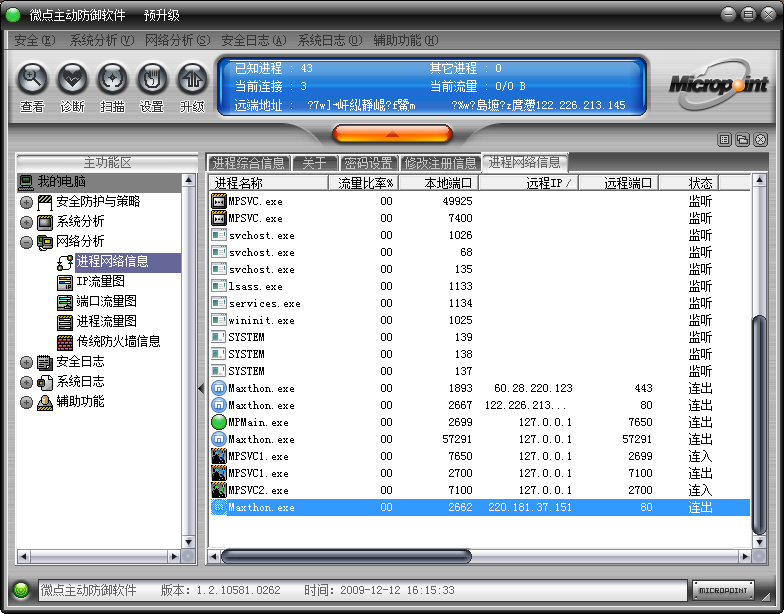The height and width of the screenshot is (614, 784).
Task: Sort by the 进程名称 column header
Action: click(268, 183)
